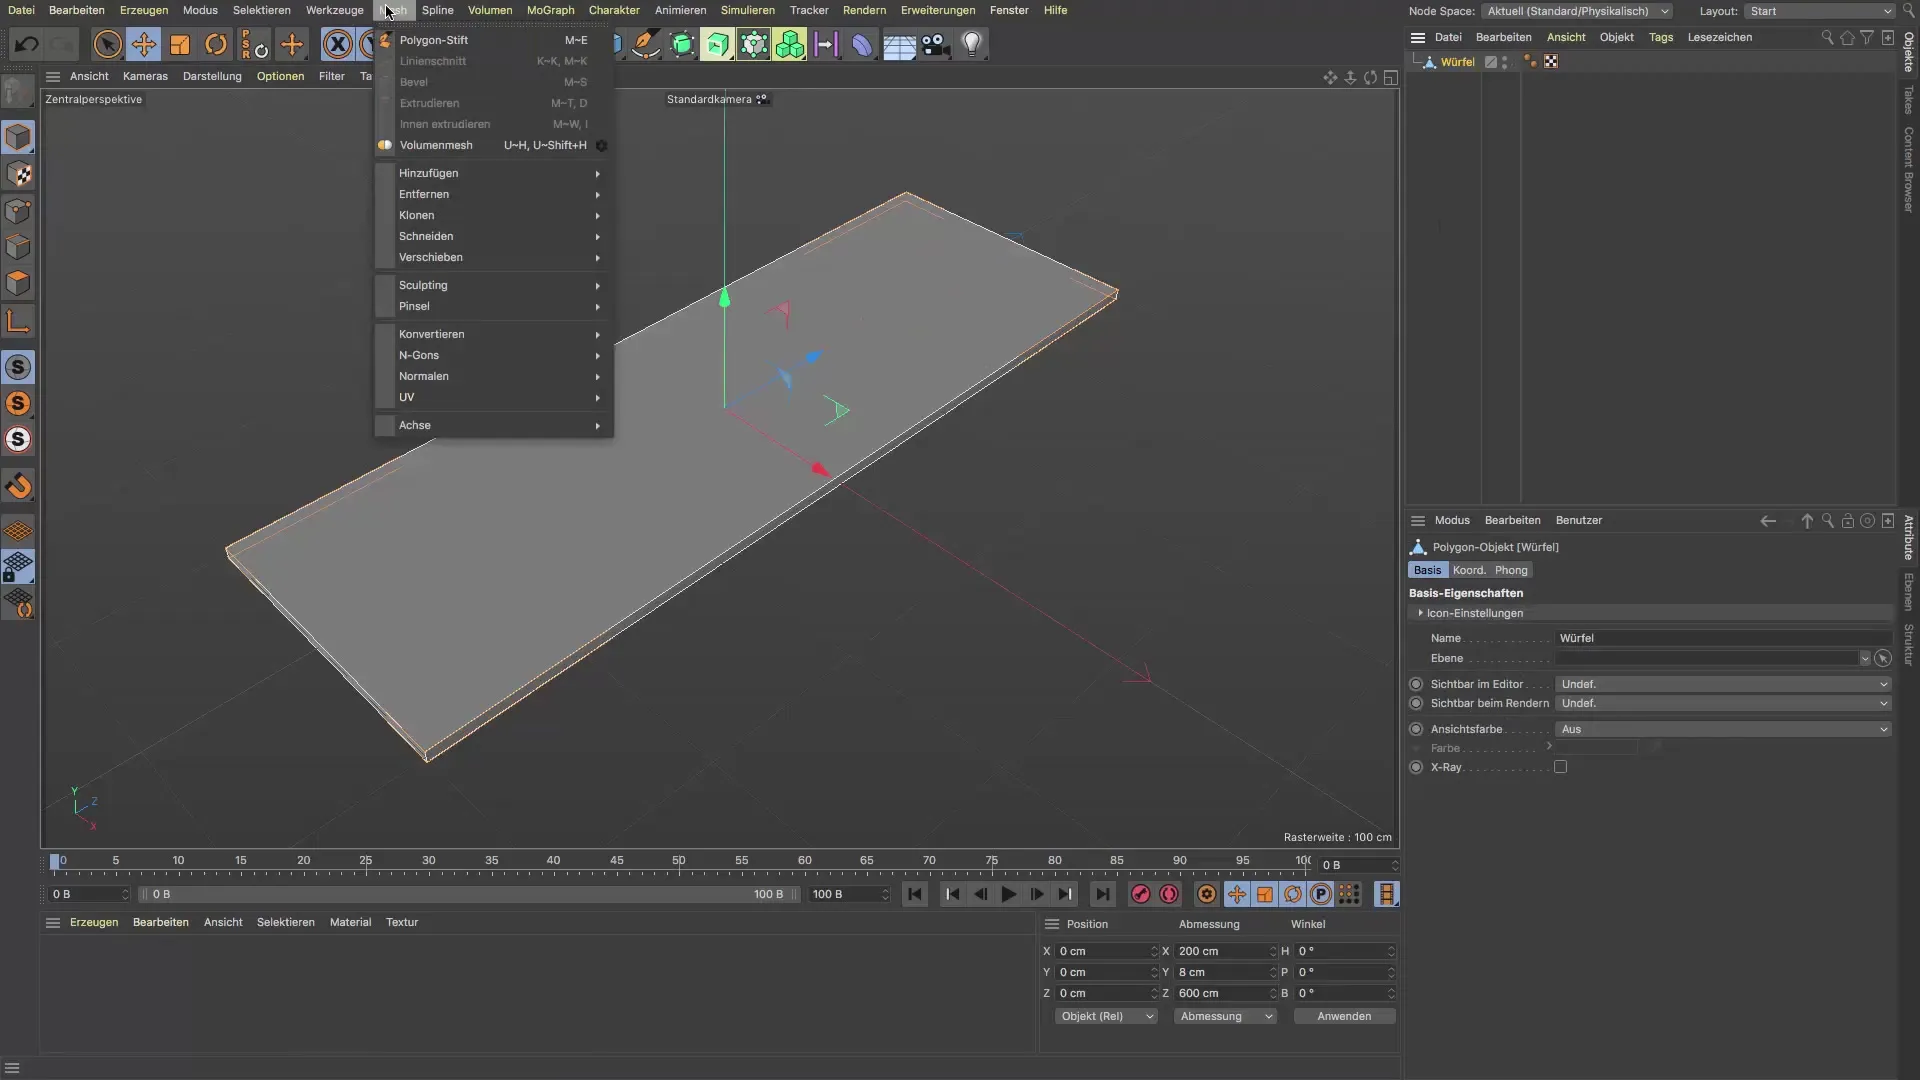Switch to Model mode cube icon

(x=18, y=137)
